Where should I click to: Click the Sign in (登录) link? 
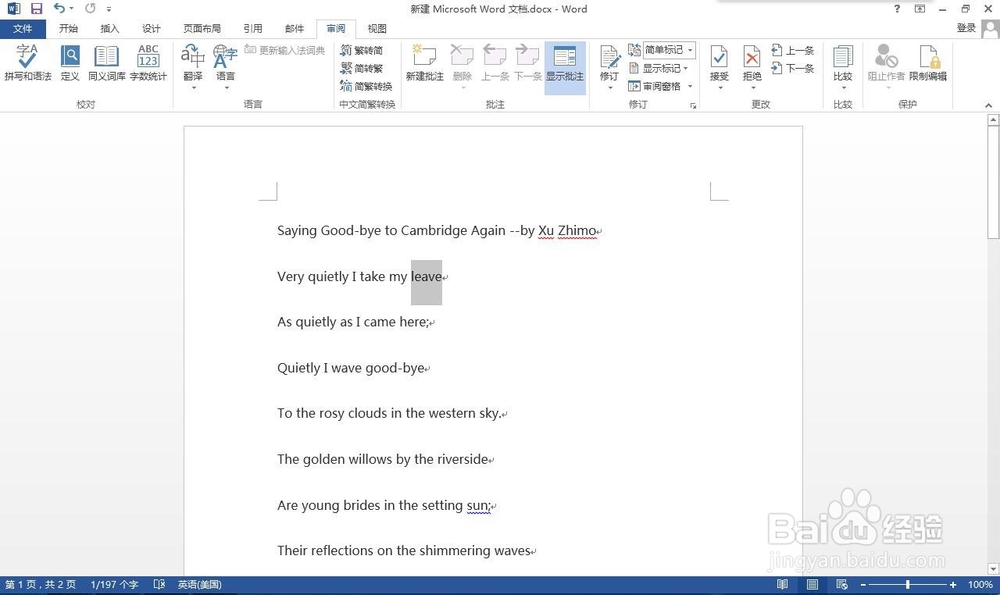[966, 28]
